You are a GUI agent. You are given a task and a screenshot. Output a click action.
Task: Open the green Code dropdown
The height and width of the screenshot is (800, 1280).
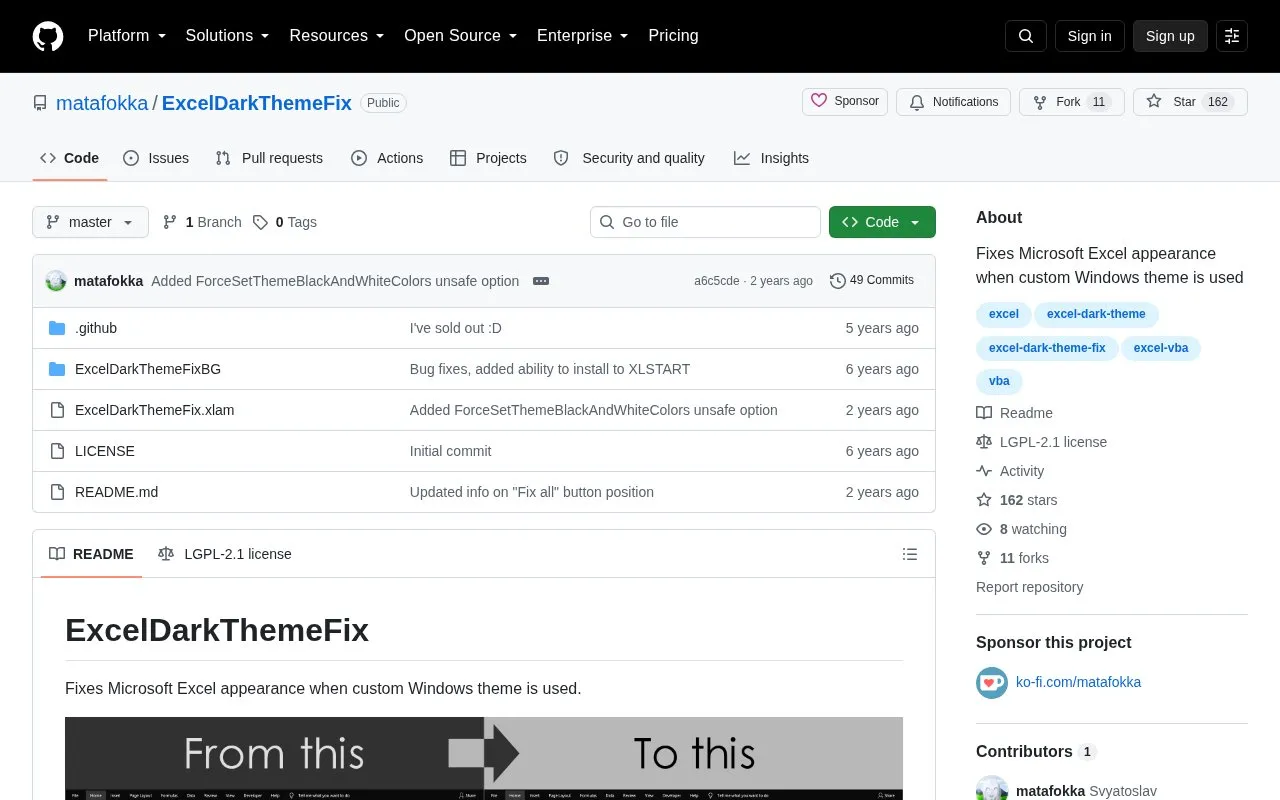click(x=882, y=222)
